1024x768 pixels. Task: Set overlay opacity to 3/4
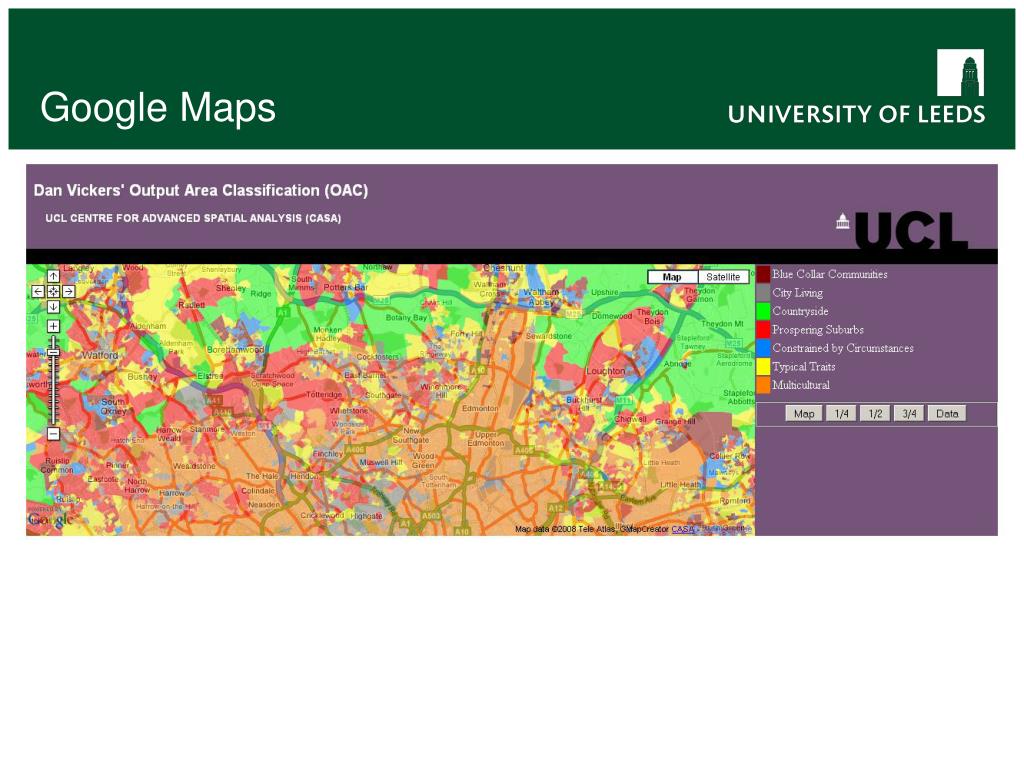pos(909,413)
